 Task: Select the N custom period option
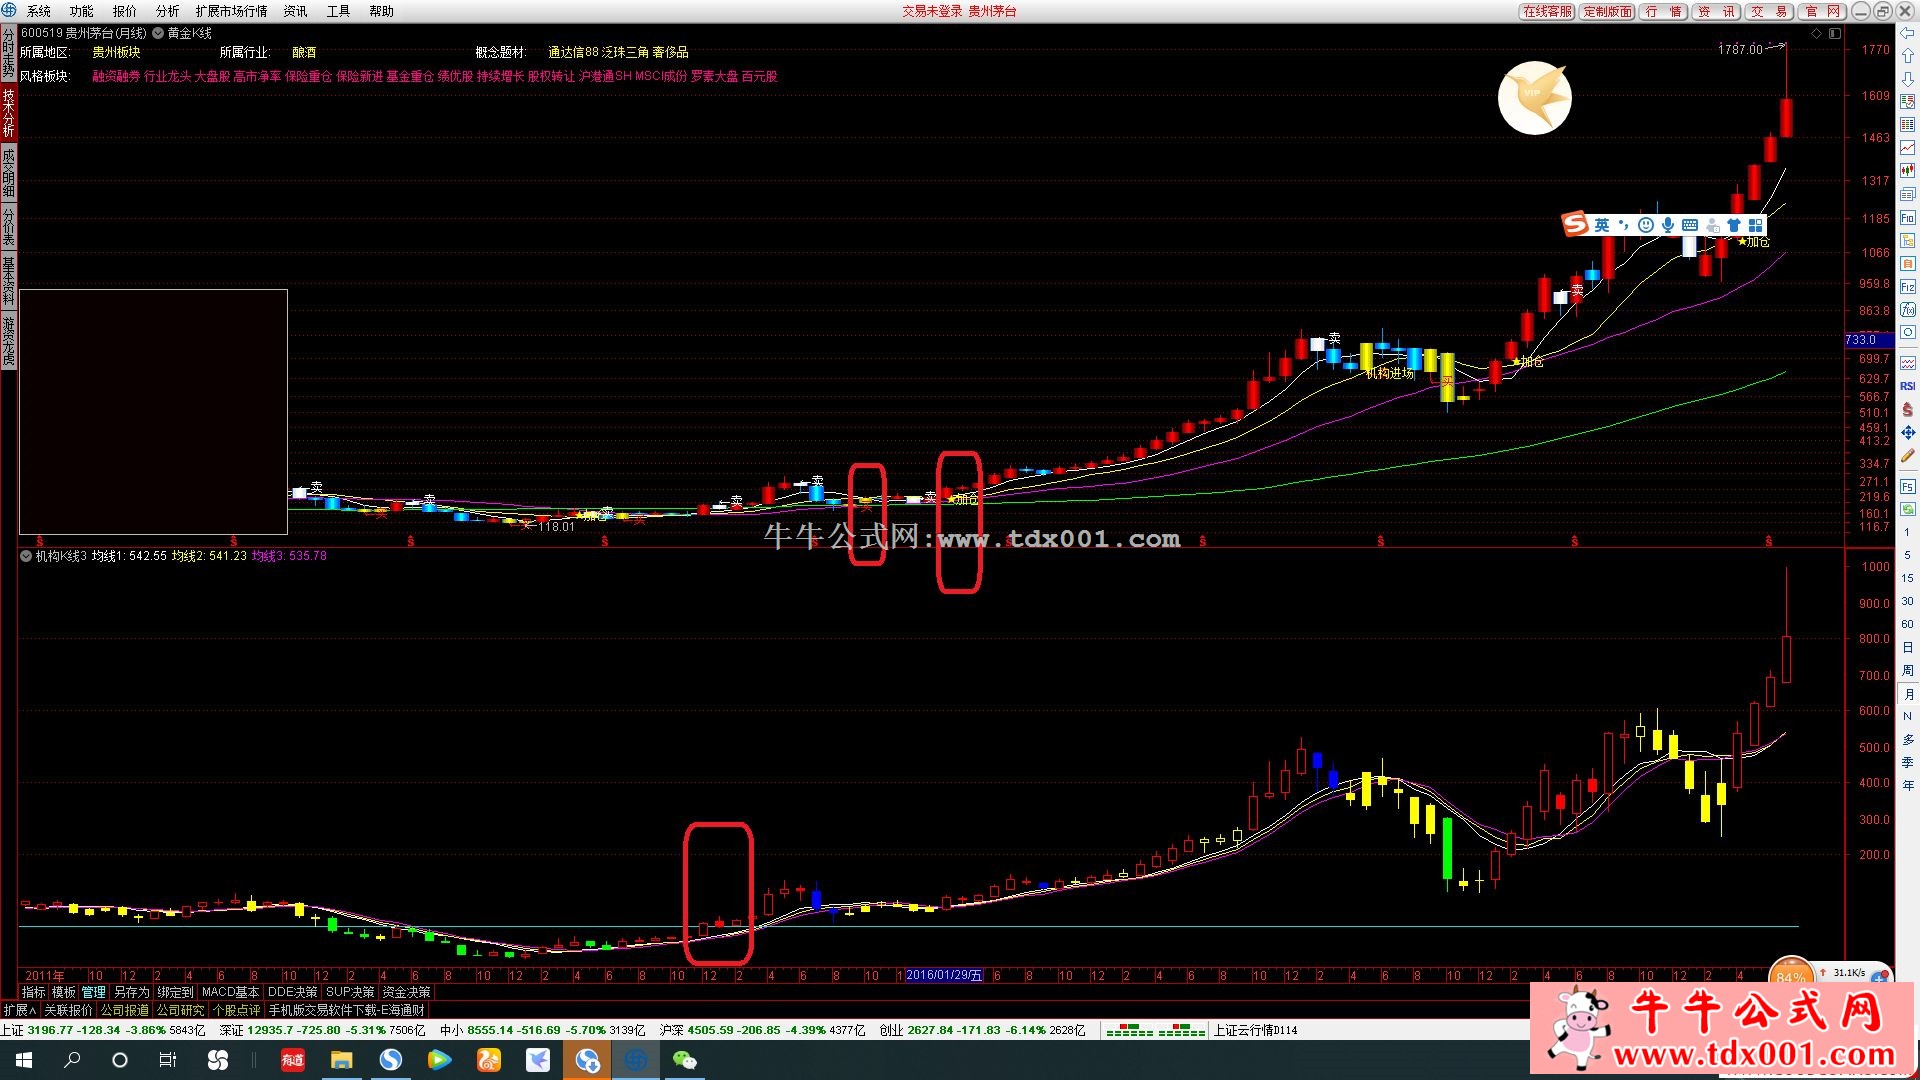1908,717
